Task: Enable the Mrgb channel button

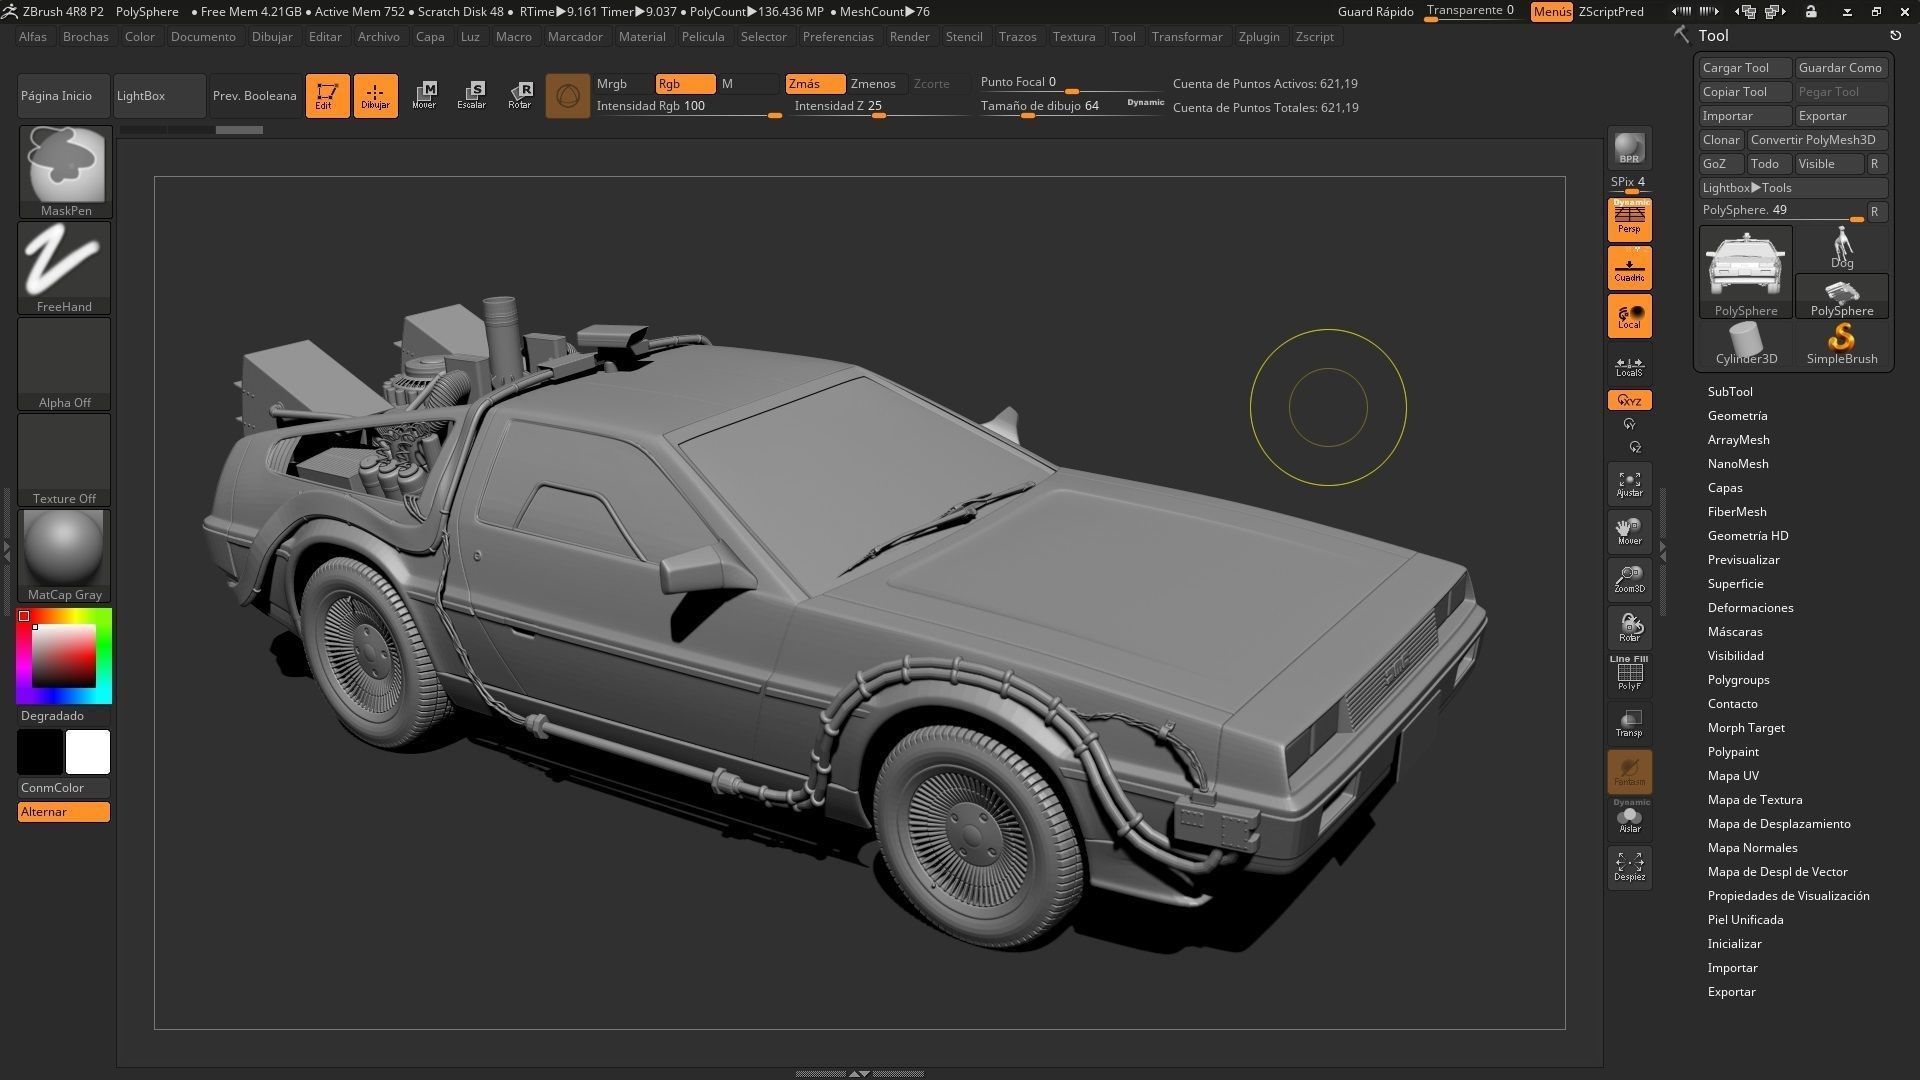Action: [624, 84]
